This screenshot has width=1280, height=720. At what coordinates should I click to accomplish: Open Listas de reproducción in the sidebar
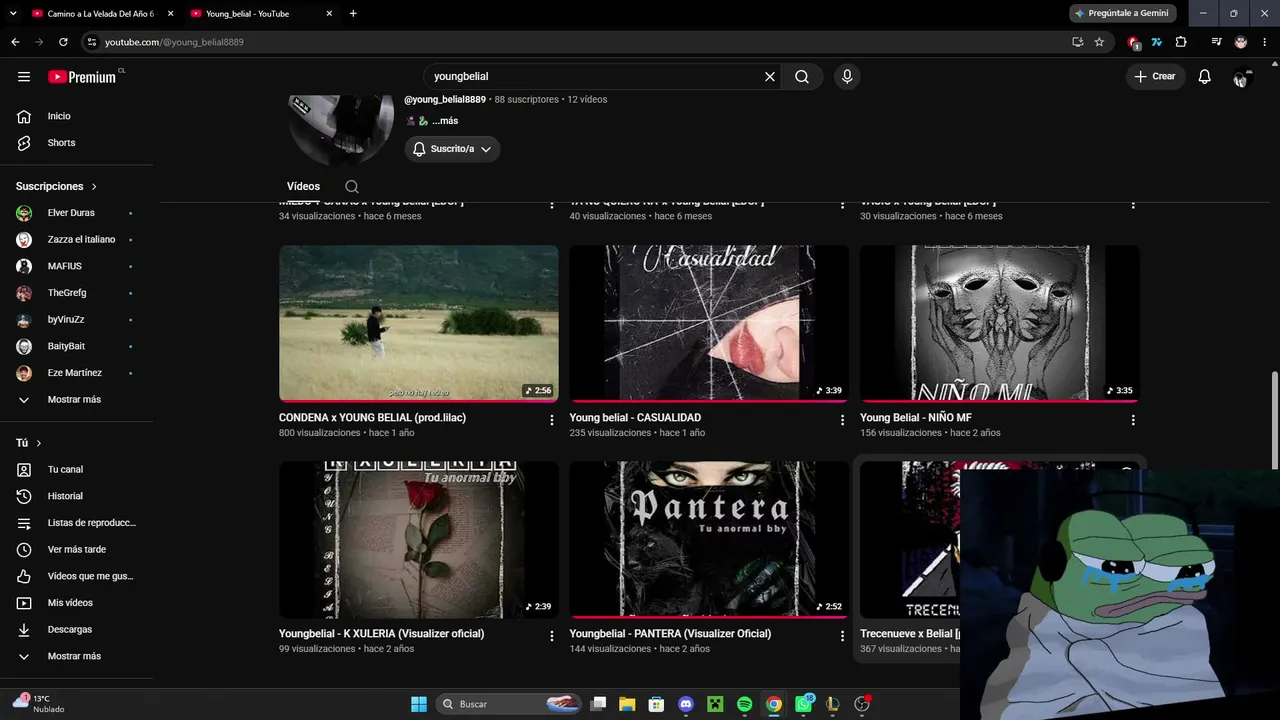(76, 523)
